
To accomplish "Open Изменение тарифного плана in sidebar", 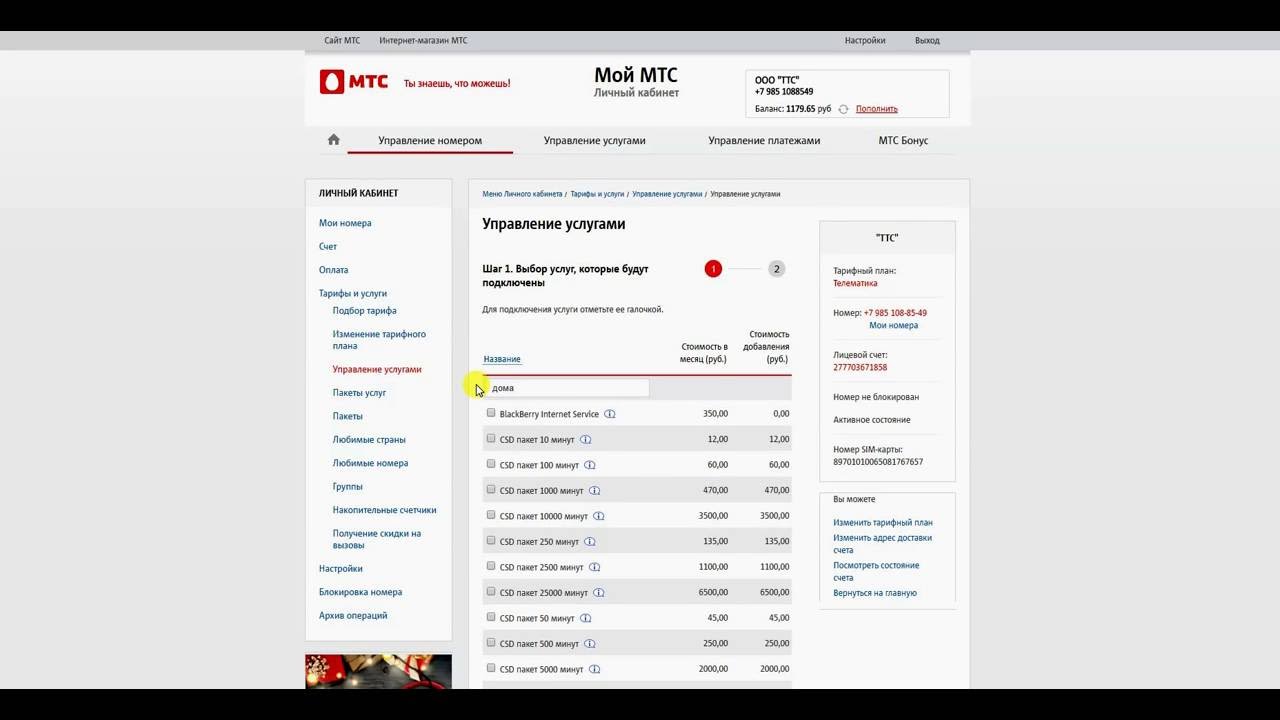I will (x=380, y=340).
